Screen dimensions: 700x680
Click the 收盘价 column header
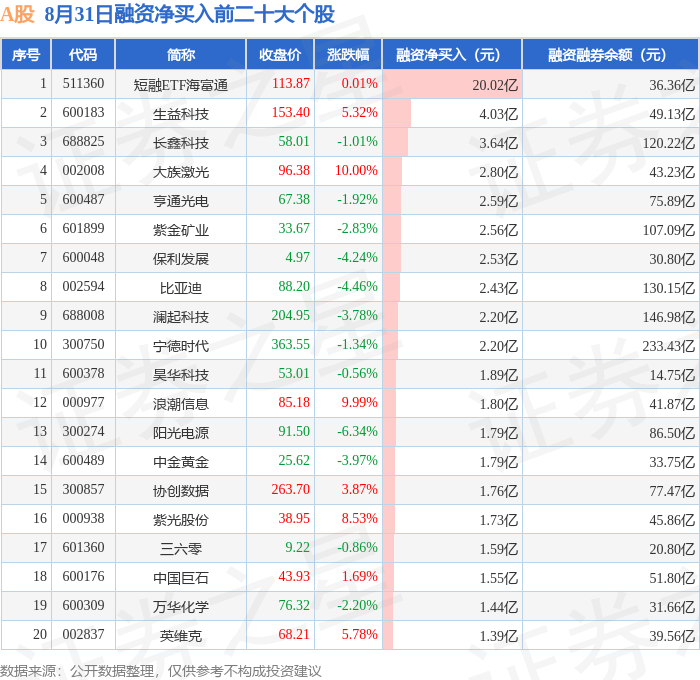pos(280,54)
